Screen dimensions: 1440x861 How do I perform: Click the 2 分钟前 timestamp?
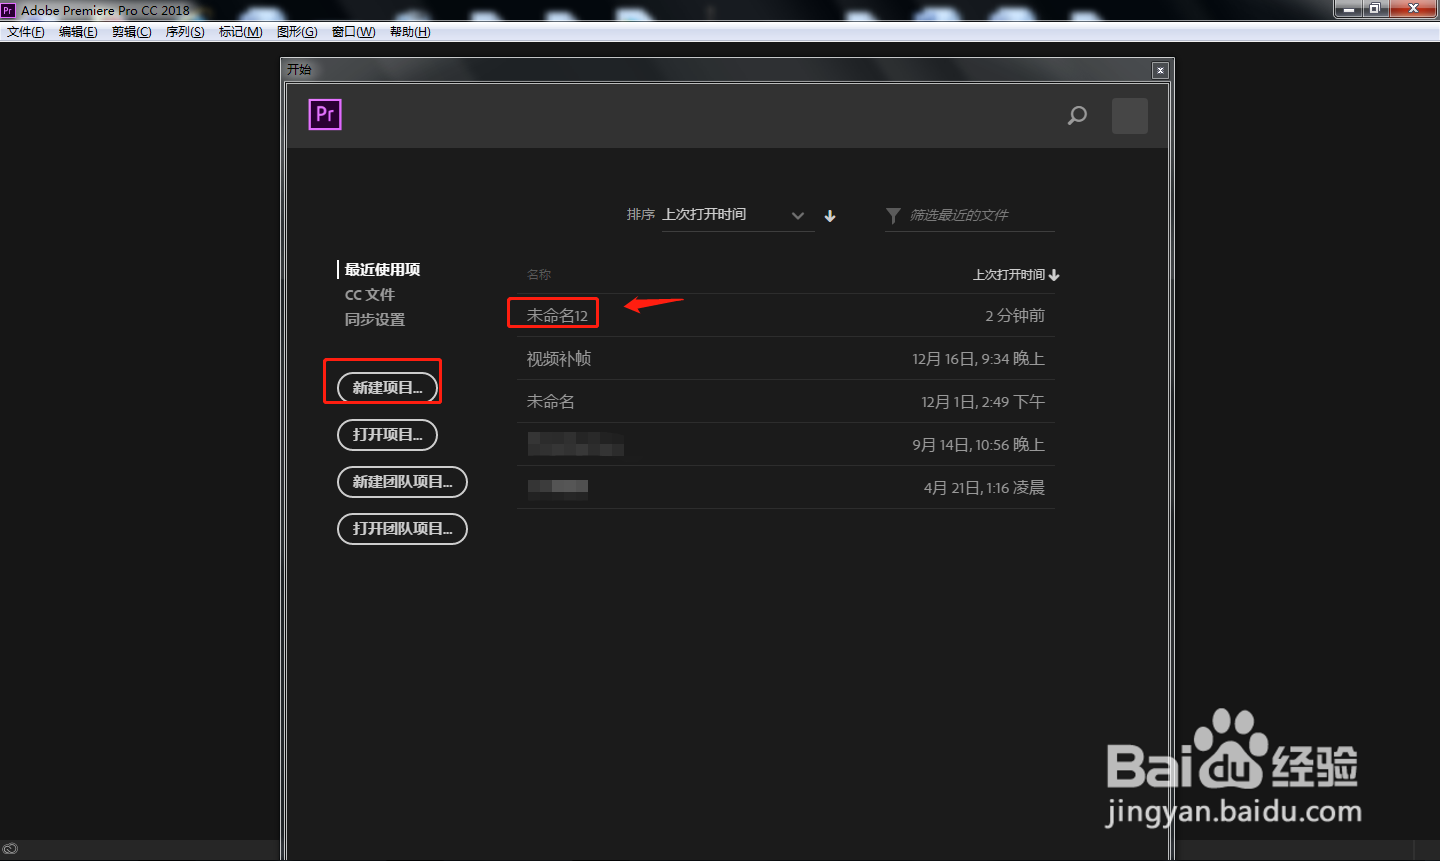coord(1015,316)
